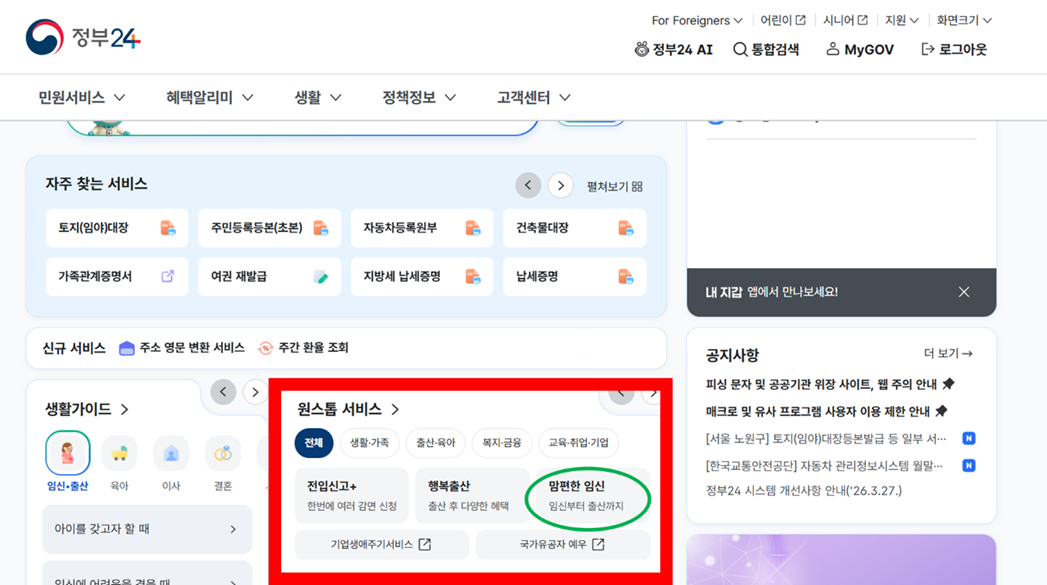This screenshot has width=1047, height=585.
Task: Click pencil icon on 여권 재발급 card
Action: (321, 276)
